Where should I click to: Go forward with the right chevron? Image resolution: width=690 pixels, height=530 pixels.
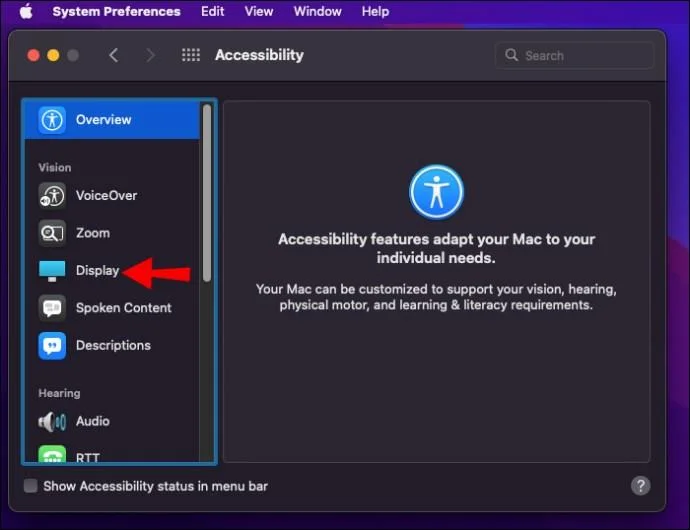click(150, 55)
